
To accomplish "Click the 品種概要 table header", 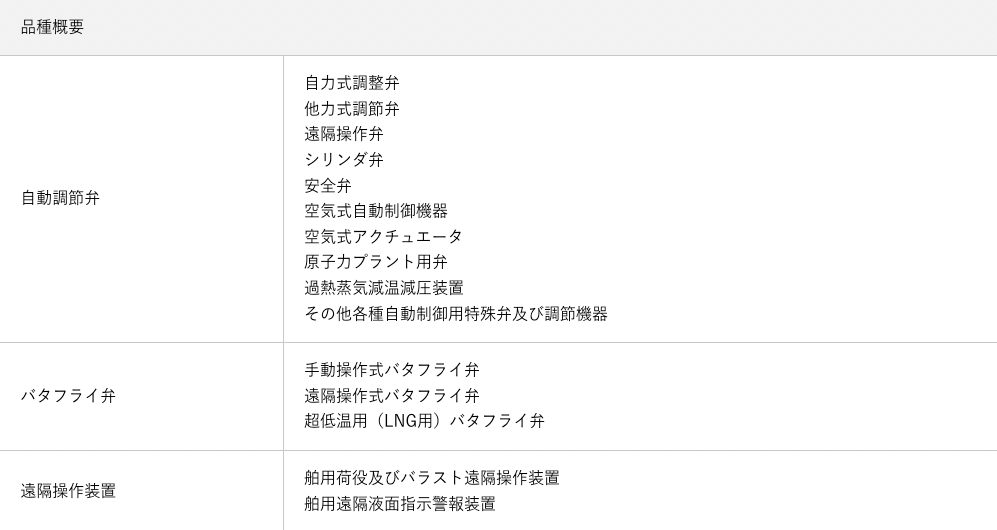I will [x=53, y=28].
